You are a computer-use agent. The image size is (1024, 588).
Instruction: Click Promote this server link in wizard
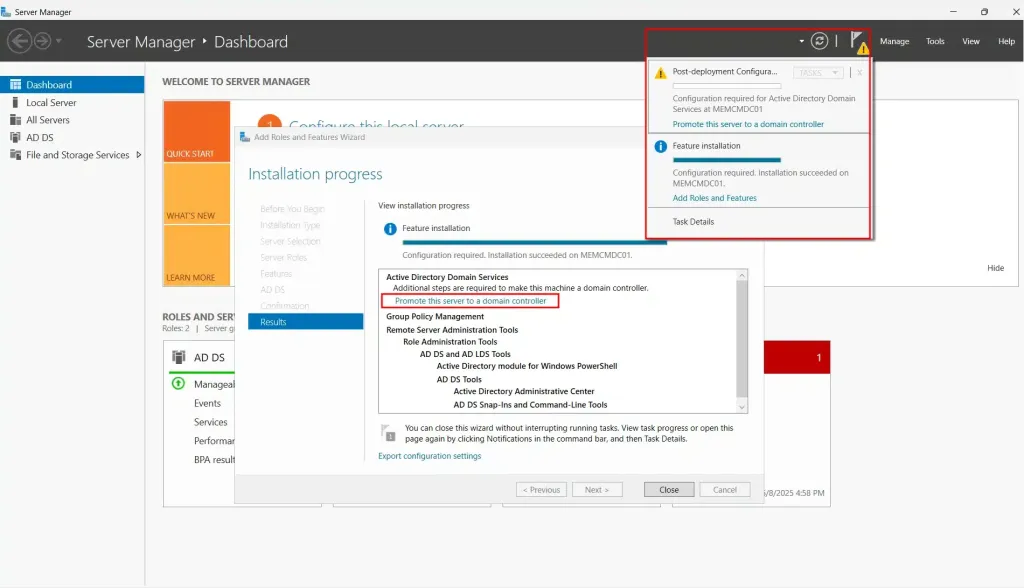pos(470,301)
